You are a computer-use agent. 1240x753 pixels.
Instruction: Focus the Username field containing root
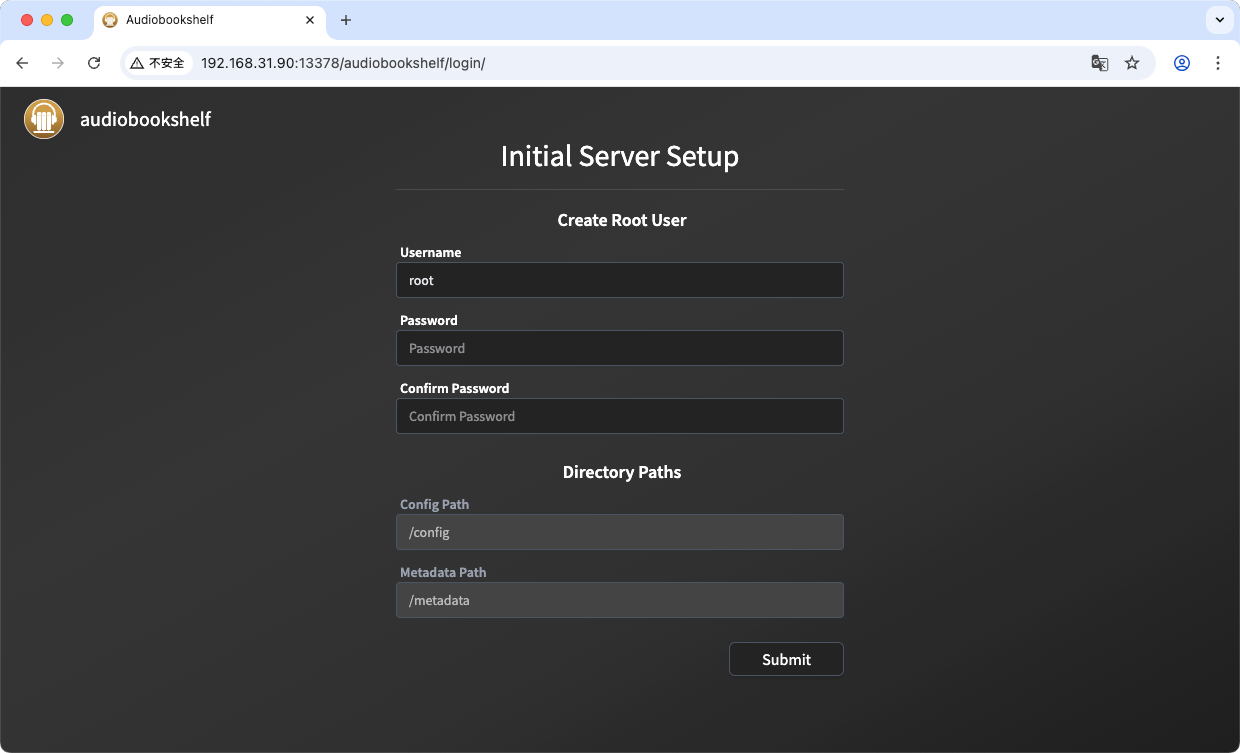click(x=619, y=280)
